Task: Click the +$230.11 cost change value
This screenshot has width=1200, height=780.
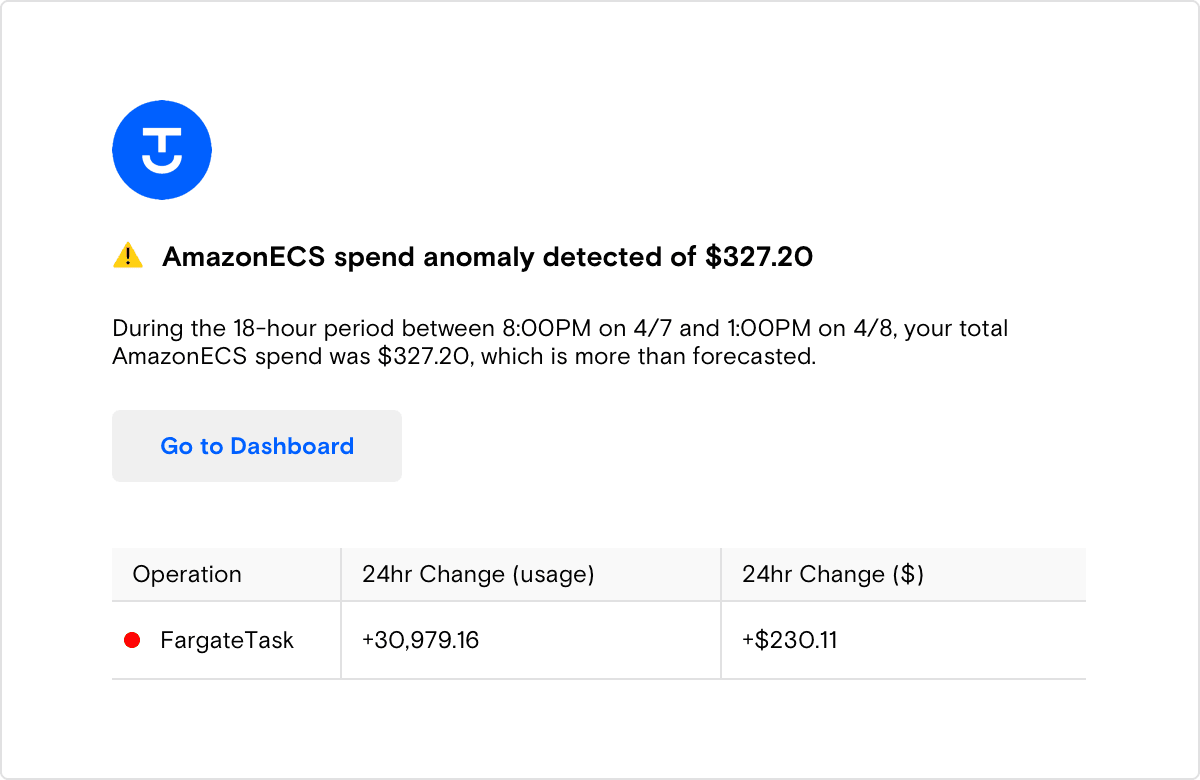Action: 790,640
